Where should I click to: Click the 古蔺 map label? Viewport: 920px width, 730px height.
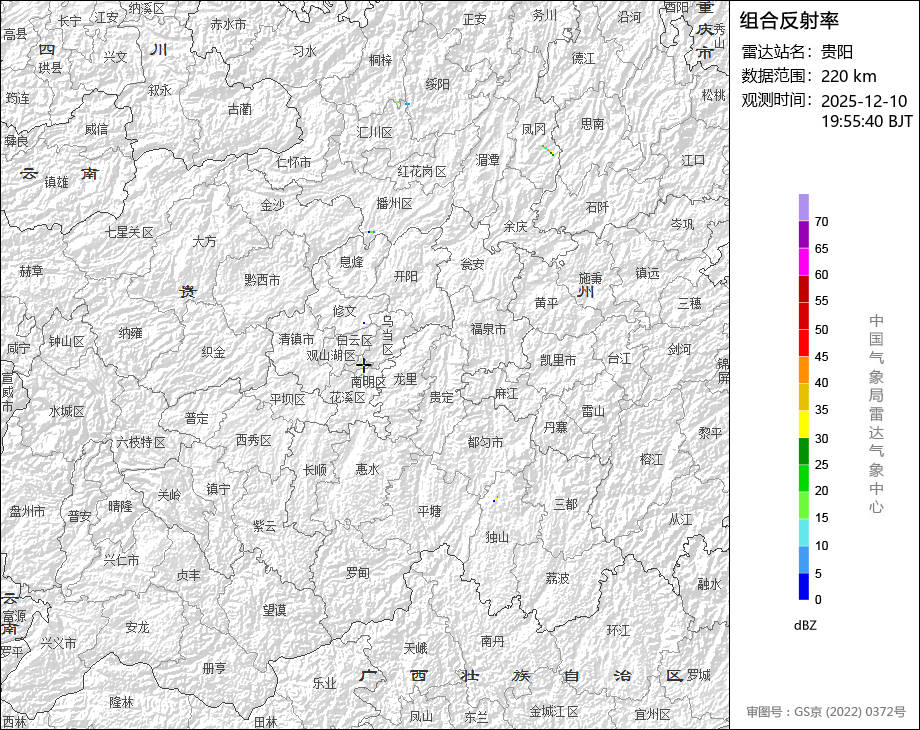tap(239, 109)
